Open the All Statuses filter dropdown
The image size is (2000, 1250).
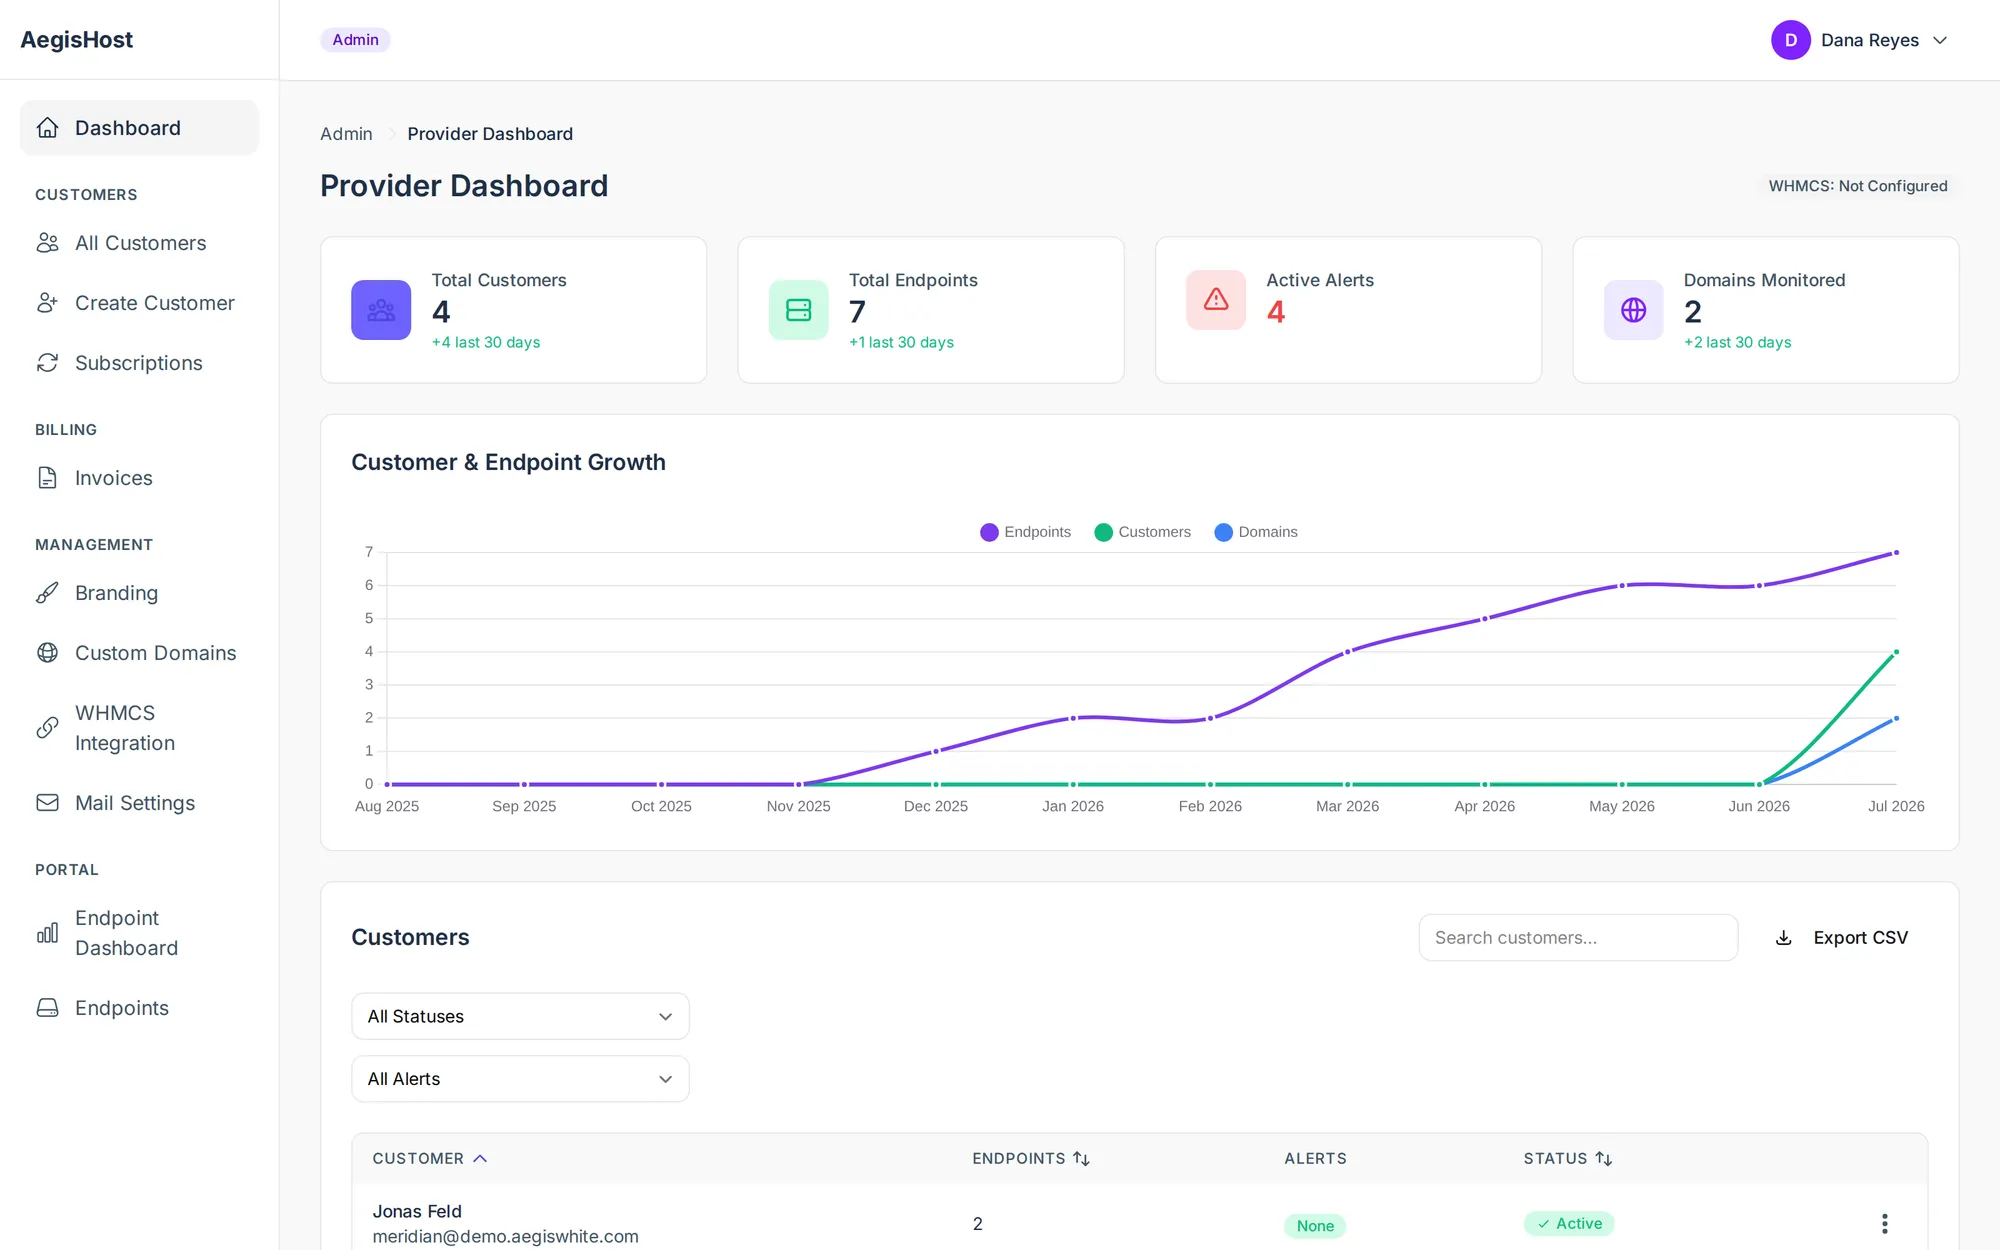click(520, 1017)
